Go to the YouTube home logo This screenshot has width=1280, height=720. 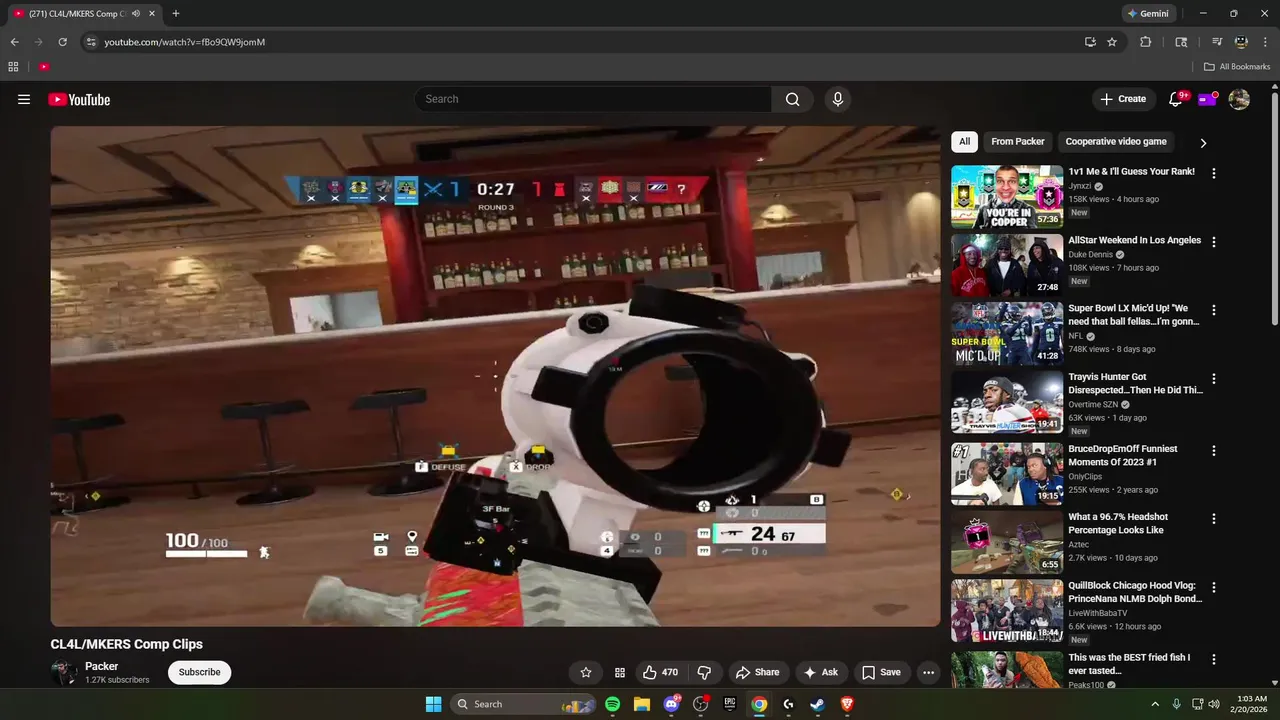(x=79, y=99)
